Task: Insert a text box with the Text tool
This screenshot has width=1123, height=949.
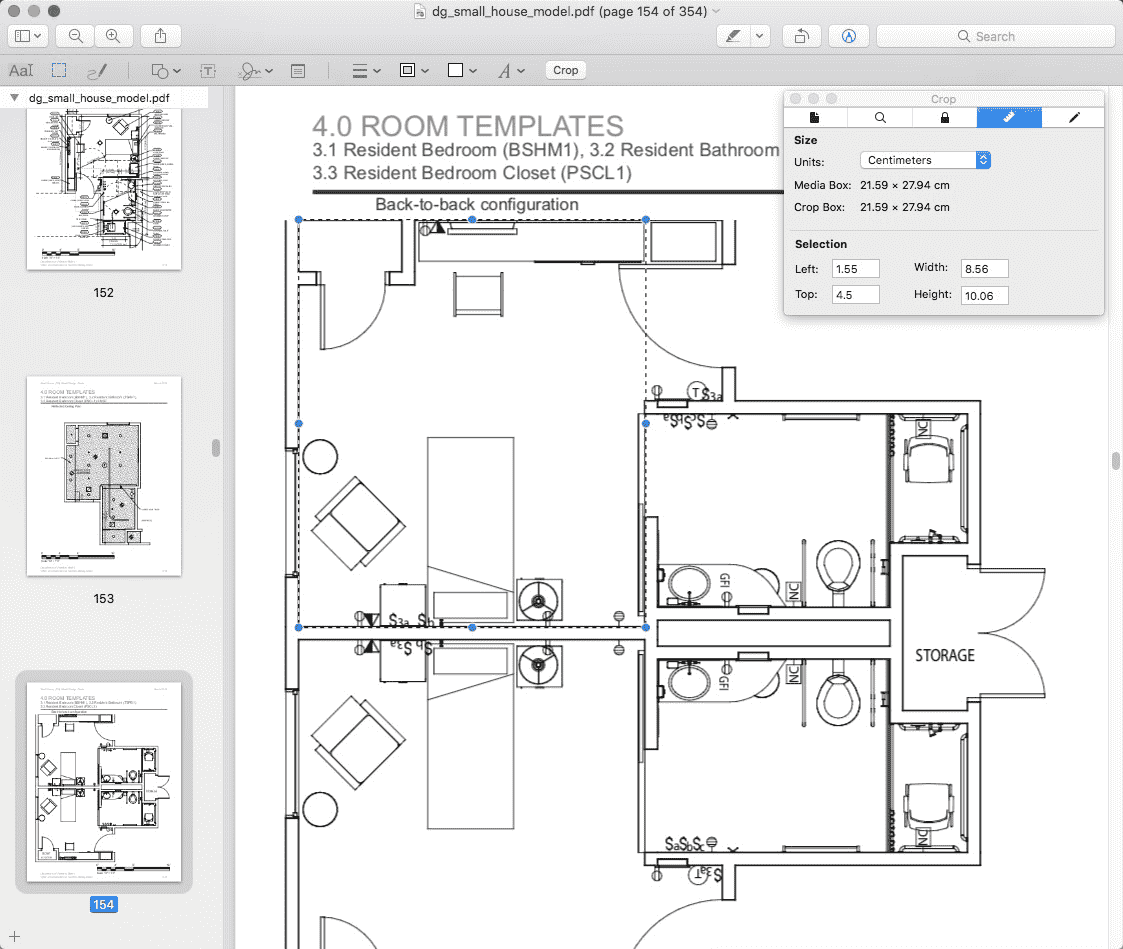Action: pyautogui.click(x=205, y=70)
